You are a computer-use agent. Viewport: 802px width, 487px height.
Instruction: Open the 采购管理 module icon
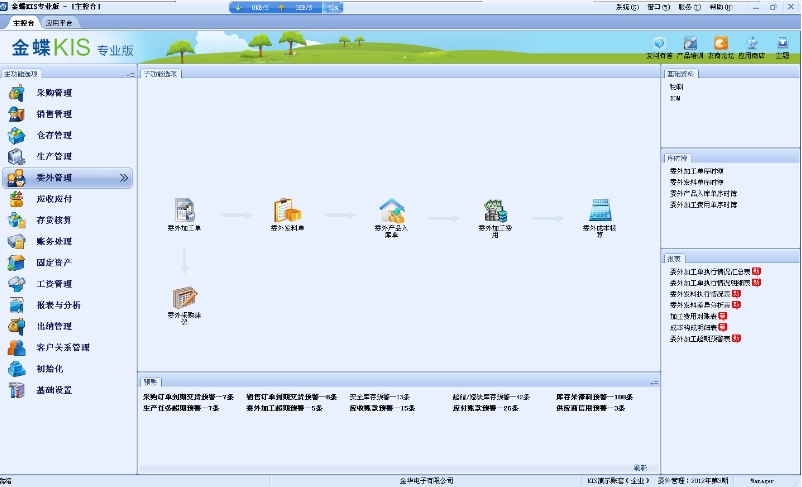(16, 93)
